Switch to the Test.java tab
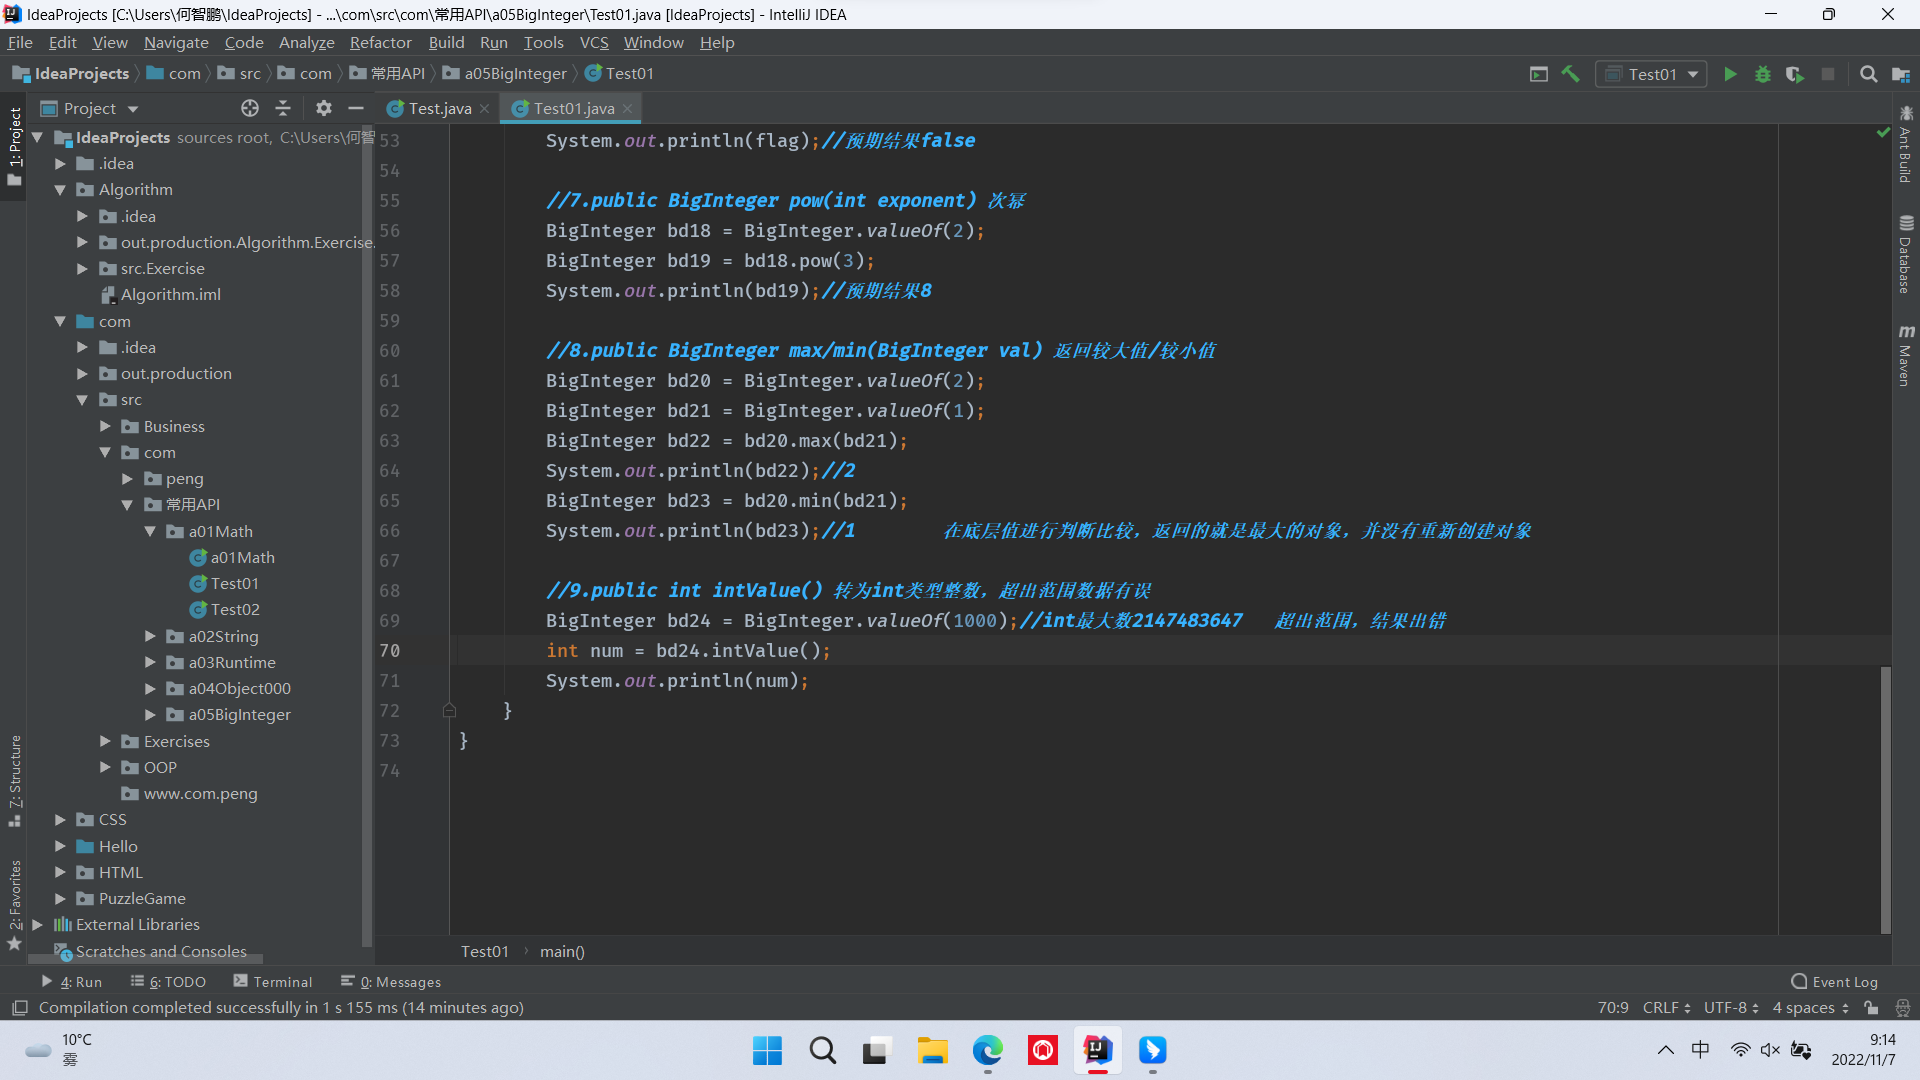Image resolution: width=1920 pixels, height=1080 pixels. click(x=439, y=108)
